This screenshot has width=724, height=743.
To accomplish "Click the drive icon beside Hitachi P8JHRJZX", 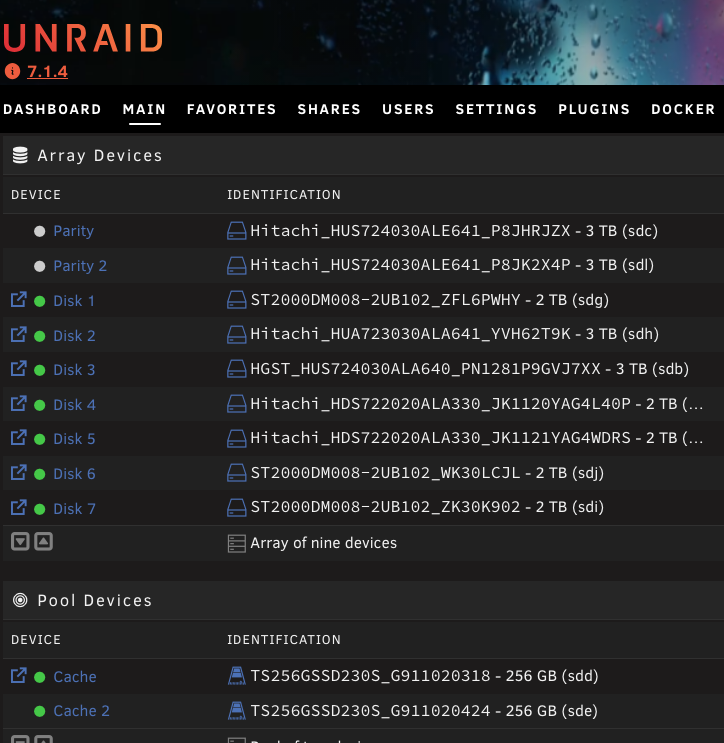I will pos(236,231).
